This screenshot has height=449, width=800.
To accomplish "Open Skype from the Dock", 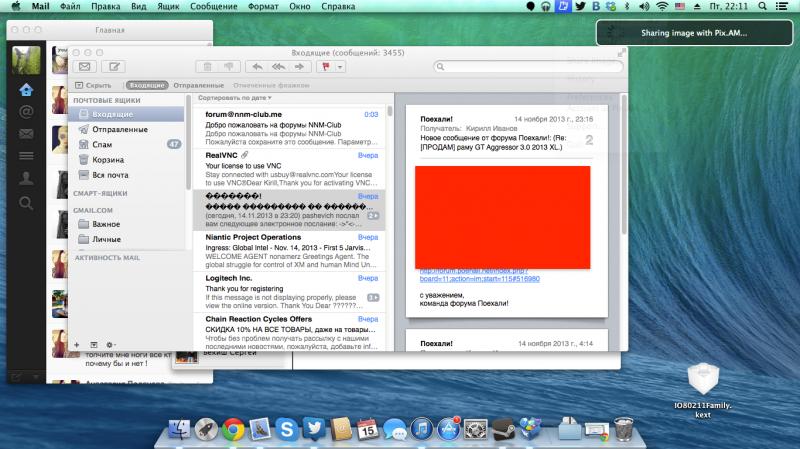I will [x=287, y=430].
